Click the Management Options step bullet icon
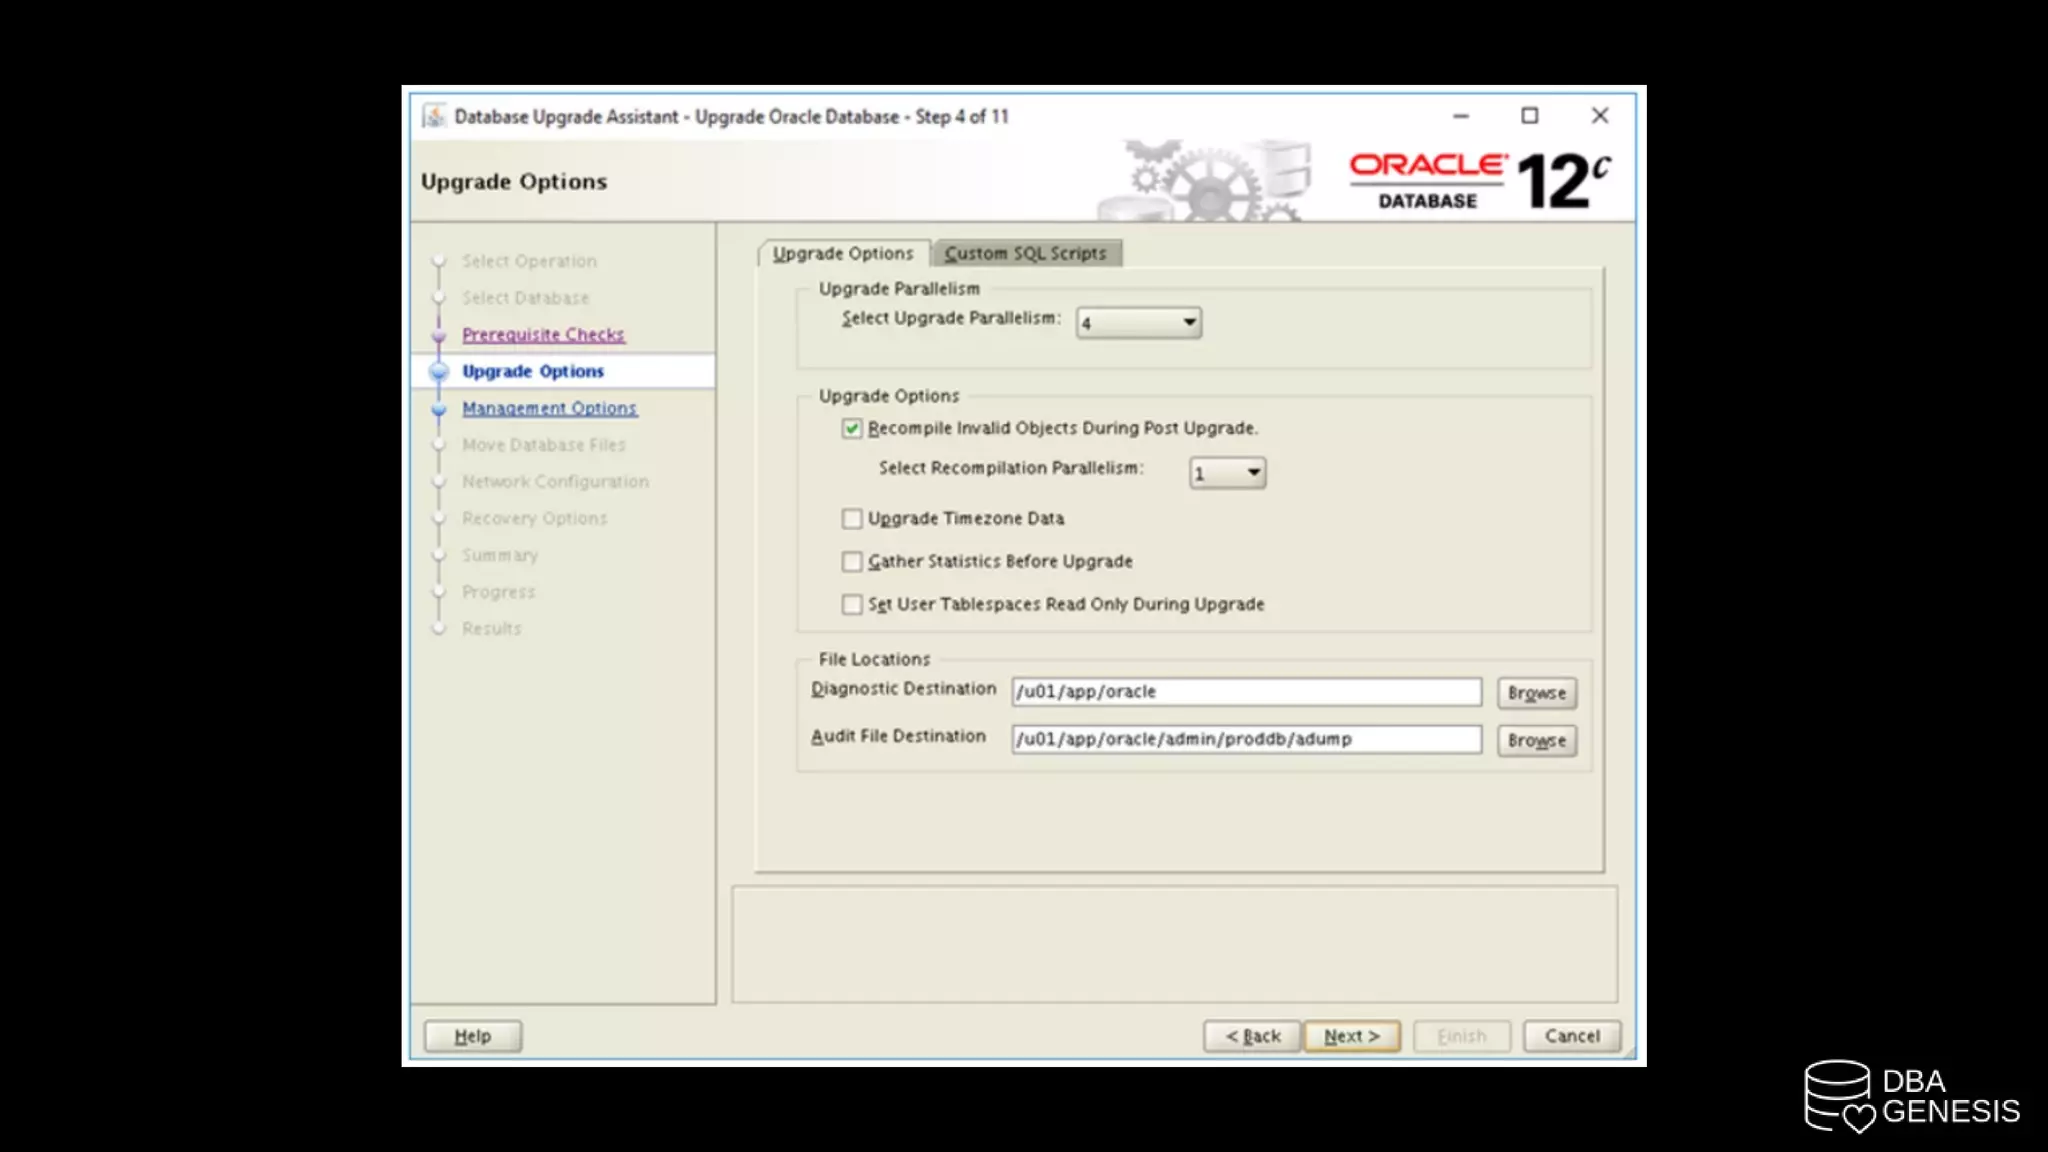 click(439, 408)
